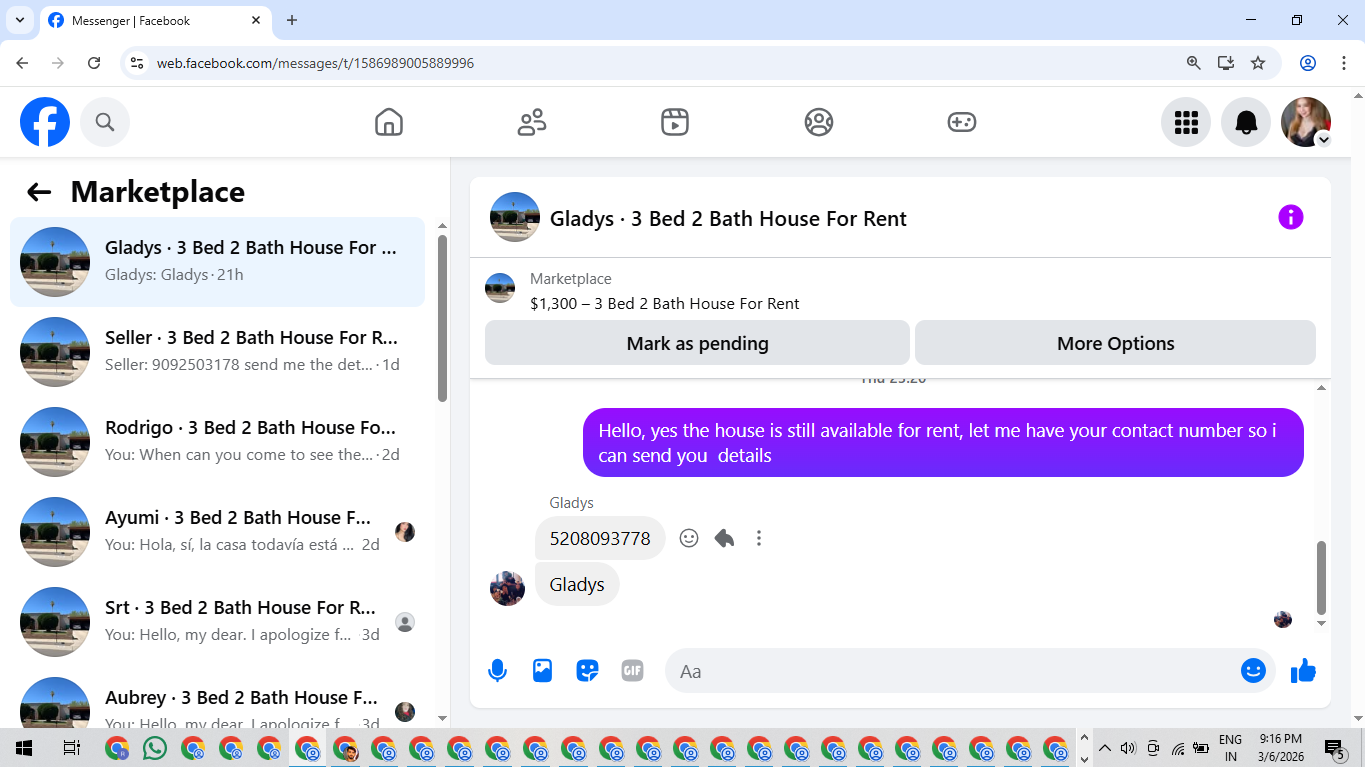The width and height of the screenshot is (1365, 767).
Task: Open more options for 5208093778 message
Action: pos(759,538)
